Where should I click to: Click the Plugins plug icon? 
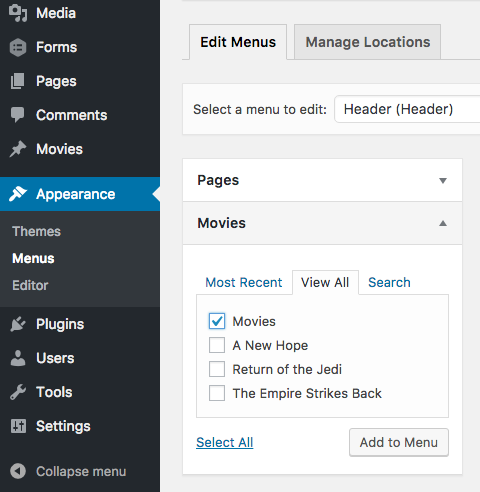(x=18, y=324)
